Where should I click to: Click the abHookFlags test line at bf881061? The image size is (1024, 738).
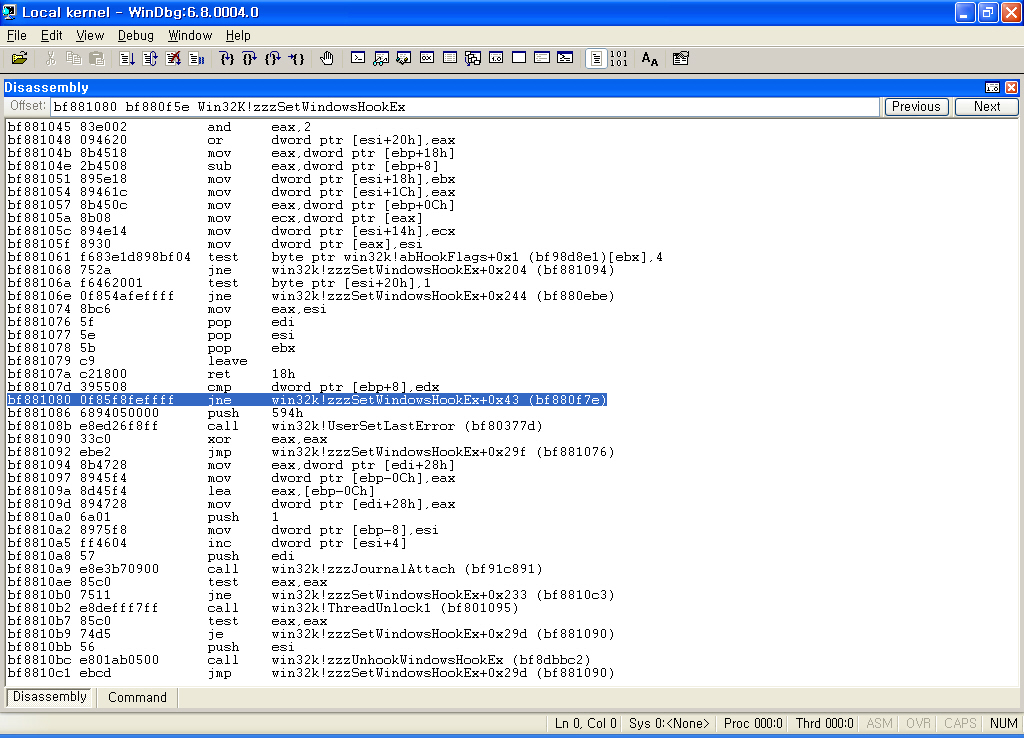point(335,257)
